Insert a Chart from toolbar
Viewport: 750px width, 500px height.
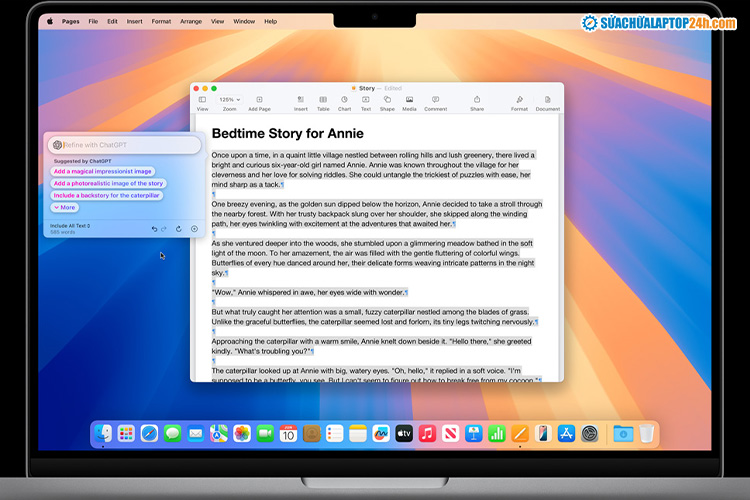344,101
